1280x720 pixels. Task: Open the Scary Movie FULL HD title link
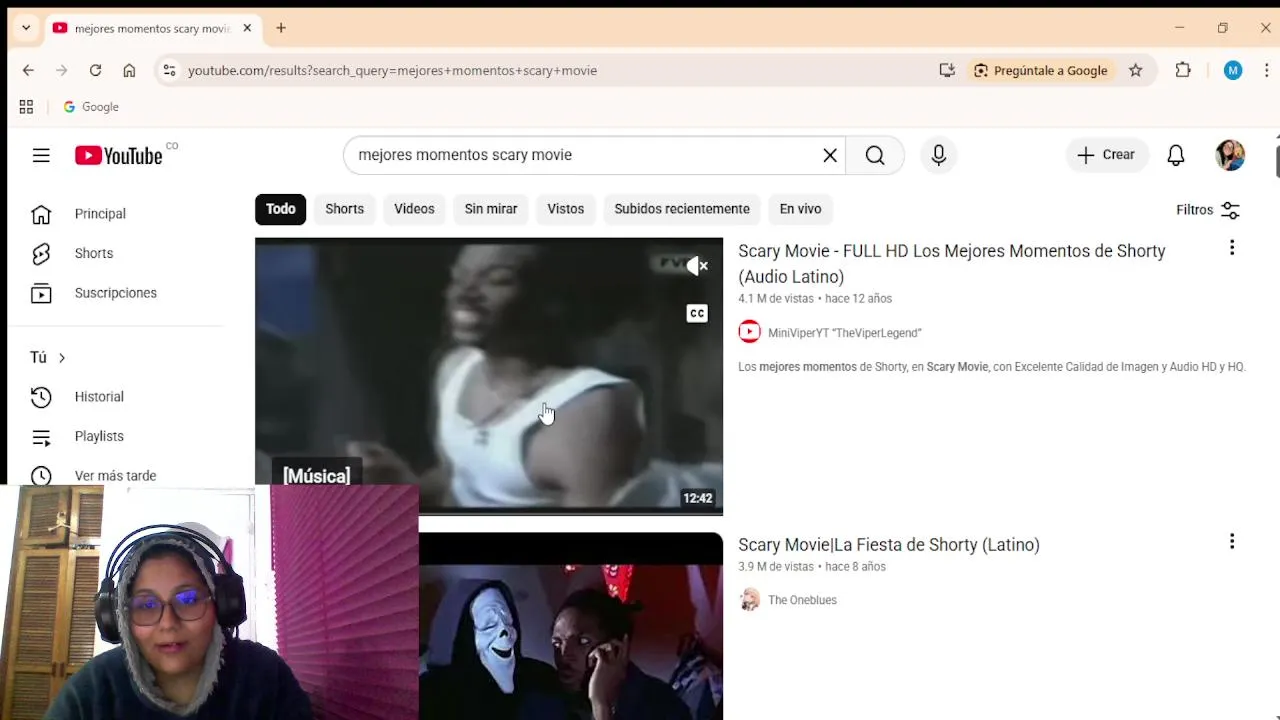pyautogui.click(x=952, y=264)
